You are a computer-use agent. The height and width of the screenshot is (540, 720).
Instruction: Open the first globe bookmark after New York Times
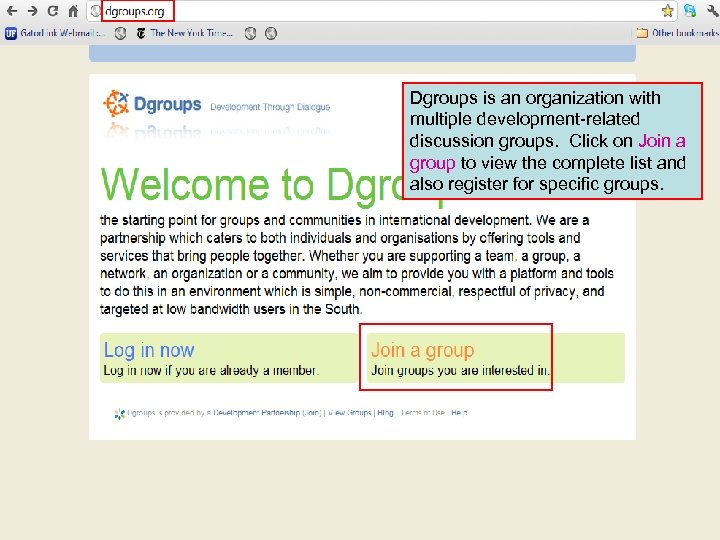pos(250,33)
